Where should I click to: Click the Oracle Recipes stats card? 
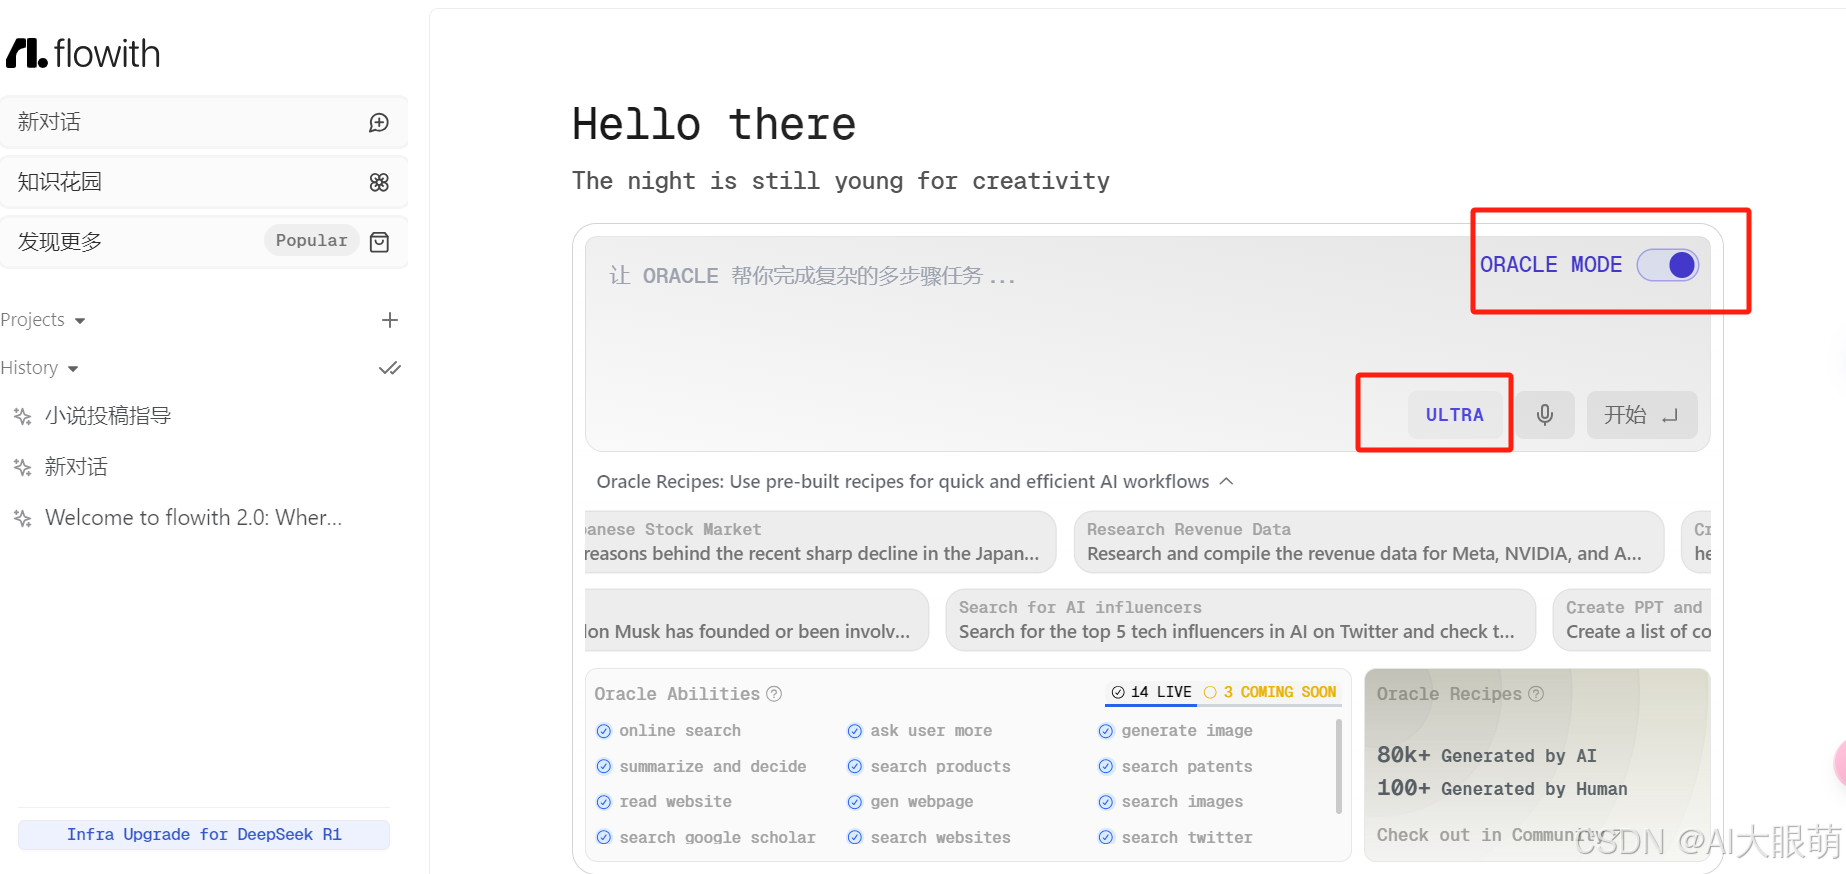1537,765
